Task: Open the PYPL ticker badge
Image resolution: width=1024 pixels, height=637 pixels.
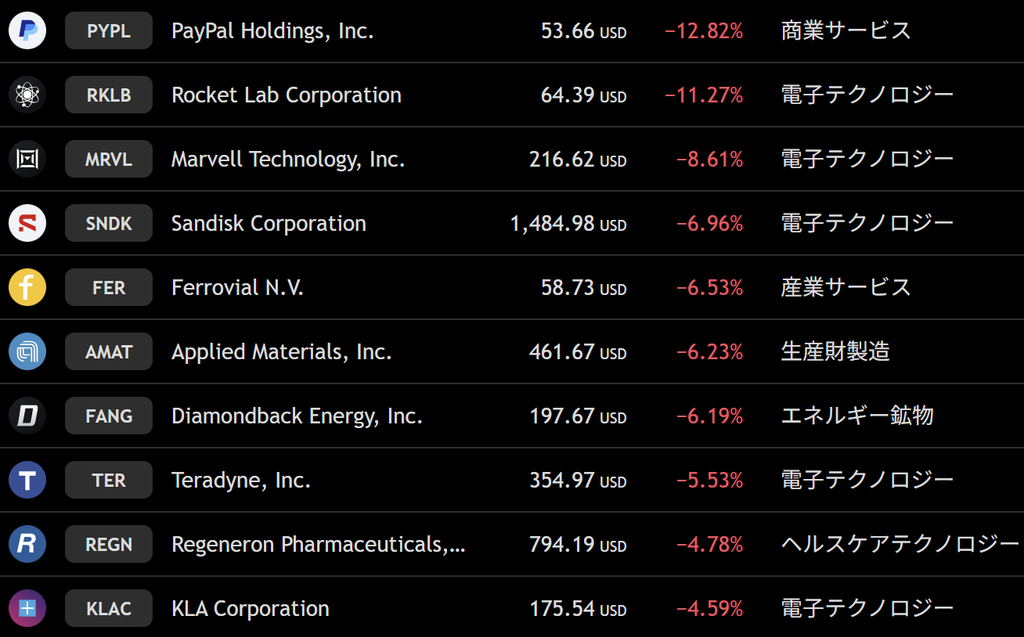Action: click(x=108, y=31)
